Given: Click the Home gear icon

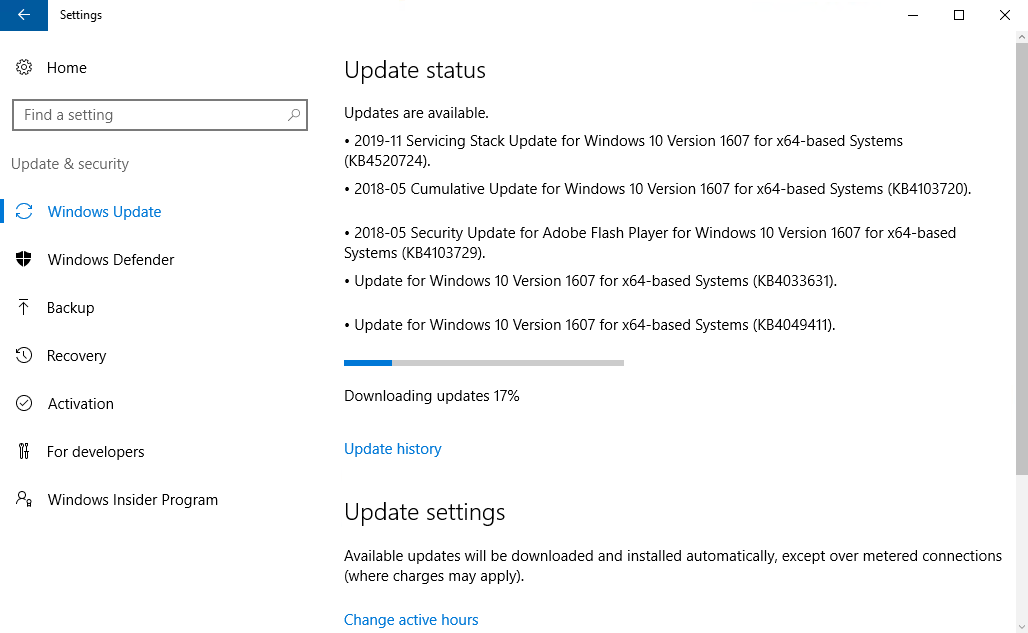Looking at the screenshot, I should [24, 68].
